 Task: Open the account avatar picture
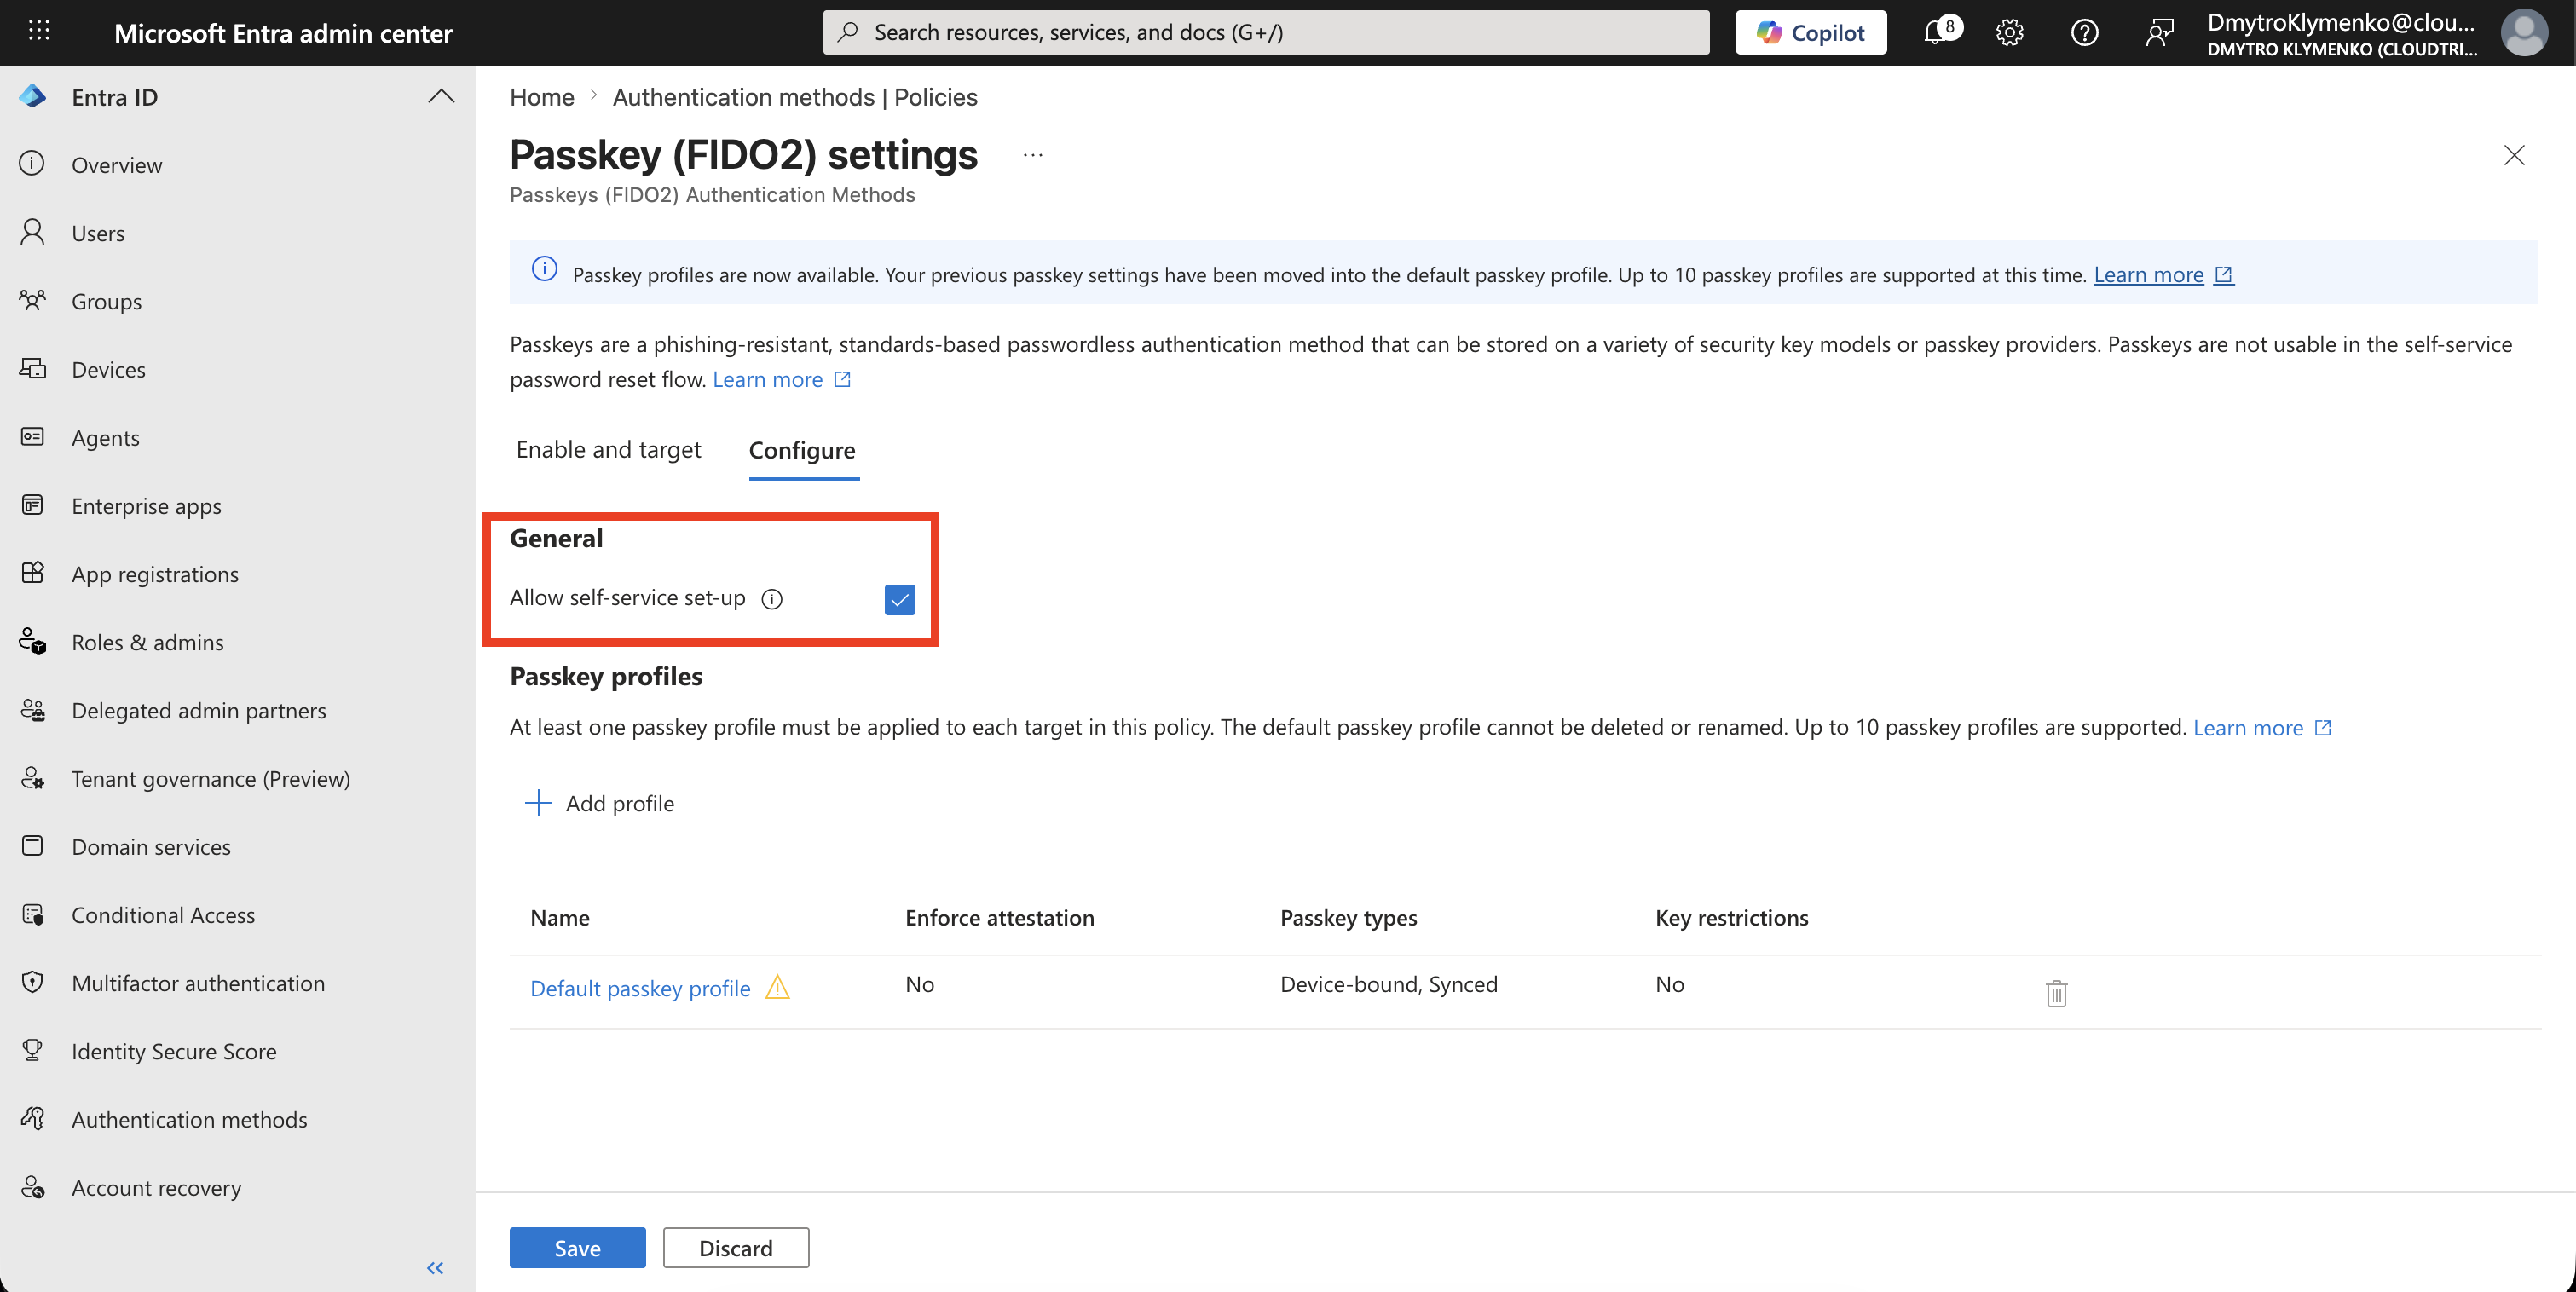[2523, 33]
